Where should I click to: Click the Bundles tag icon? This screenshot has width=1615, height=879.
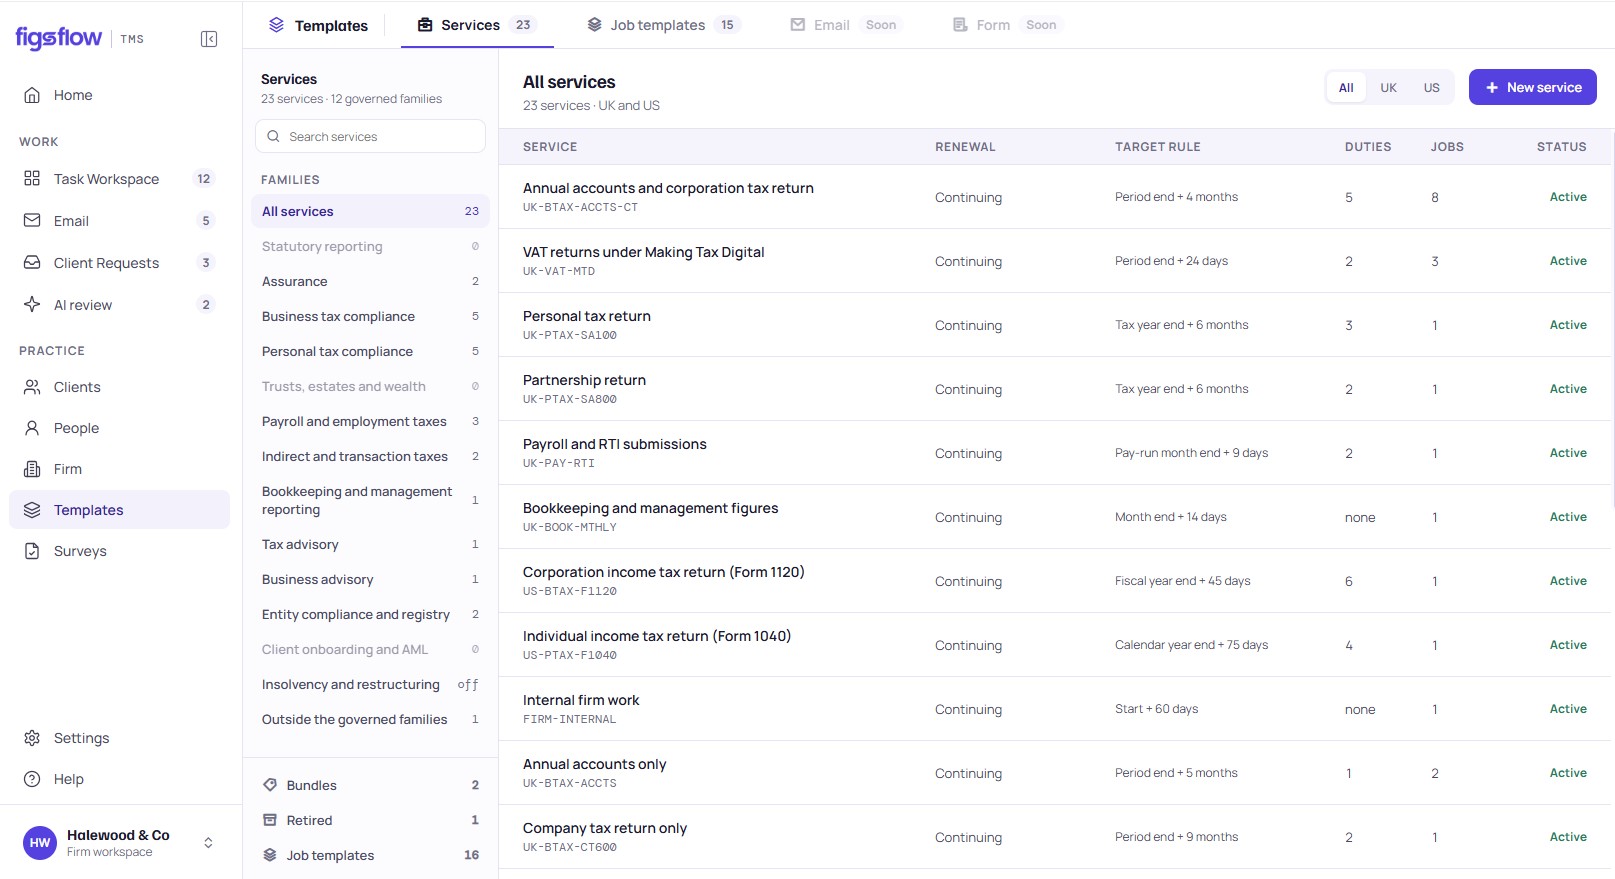coord(270,785)
